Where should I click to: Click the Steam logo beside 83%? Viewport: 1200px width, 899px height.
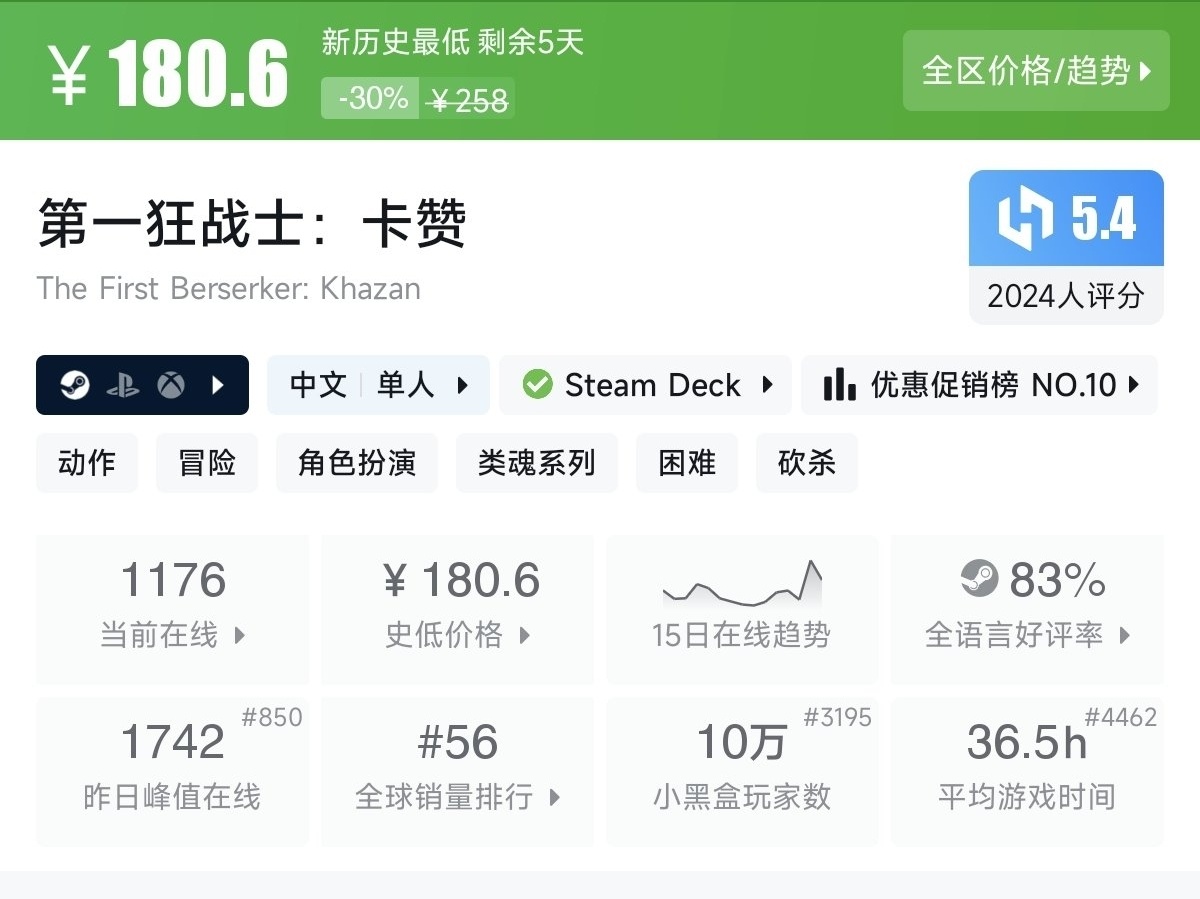(979, 578)
